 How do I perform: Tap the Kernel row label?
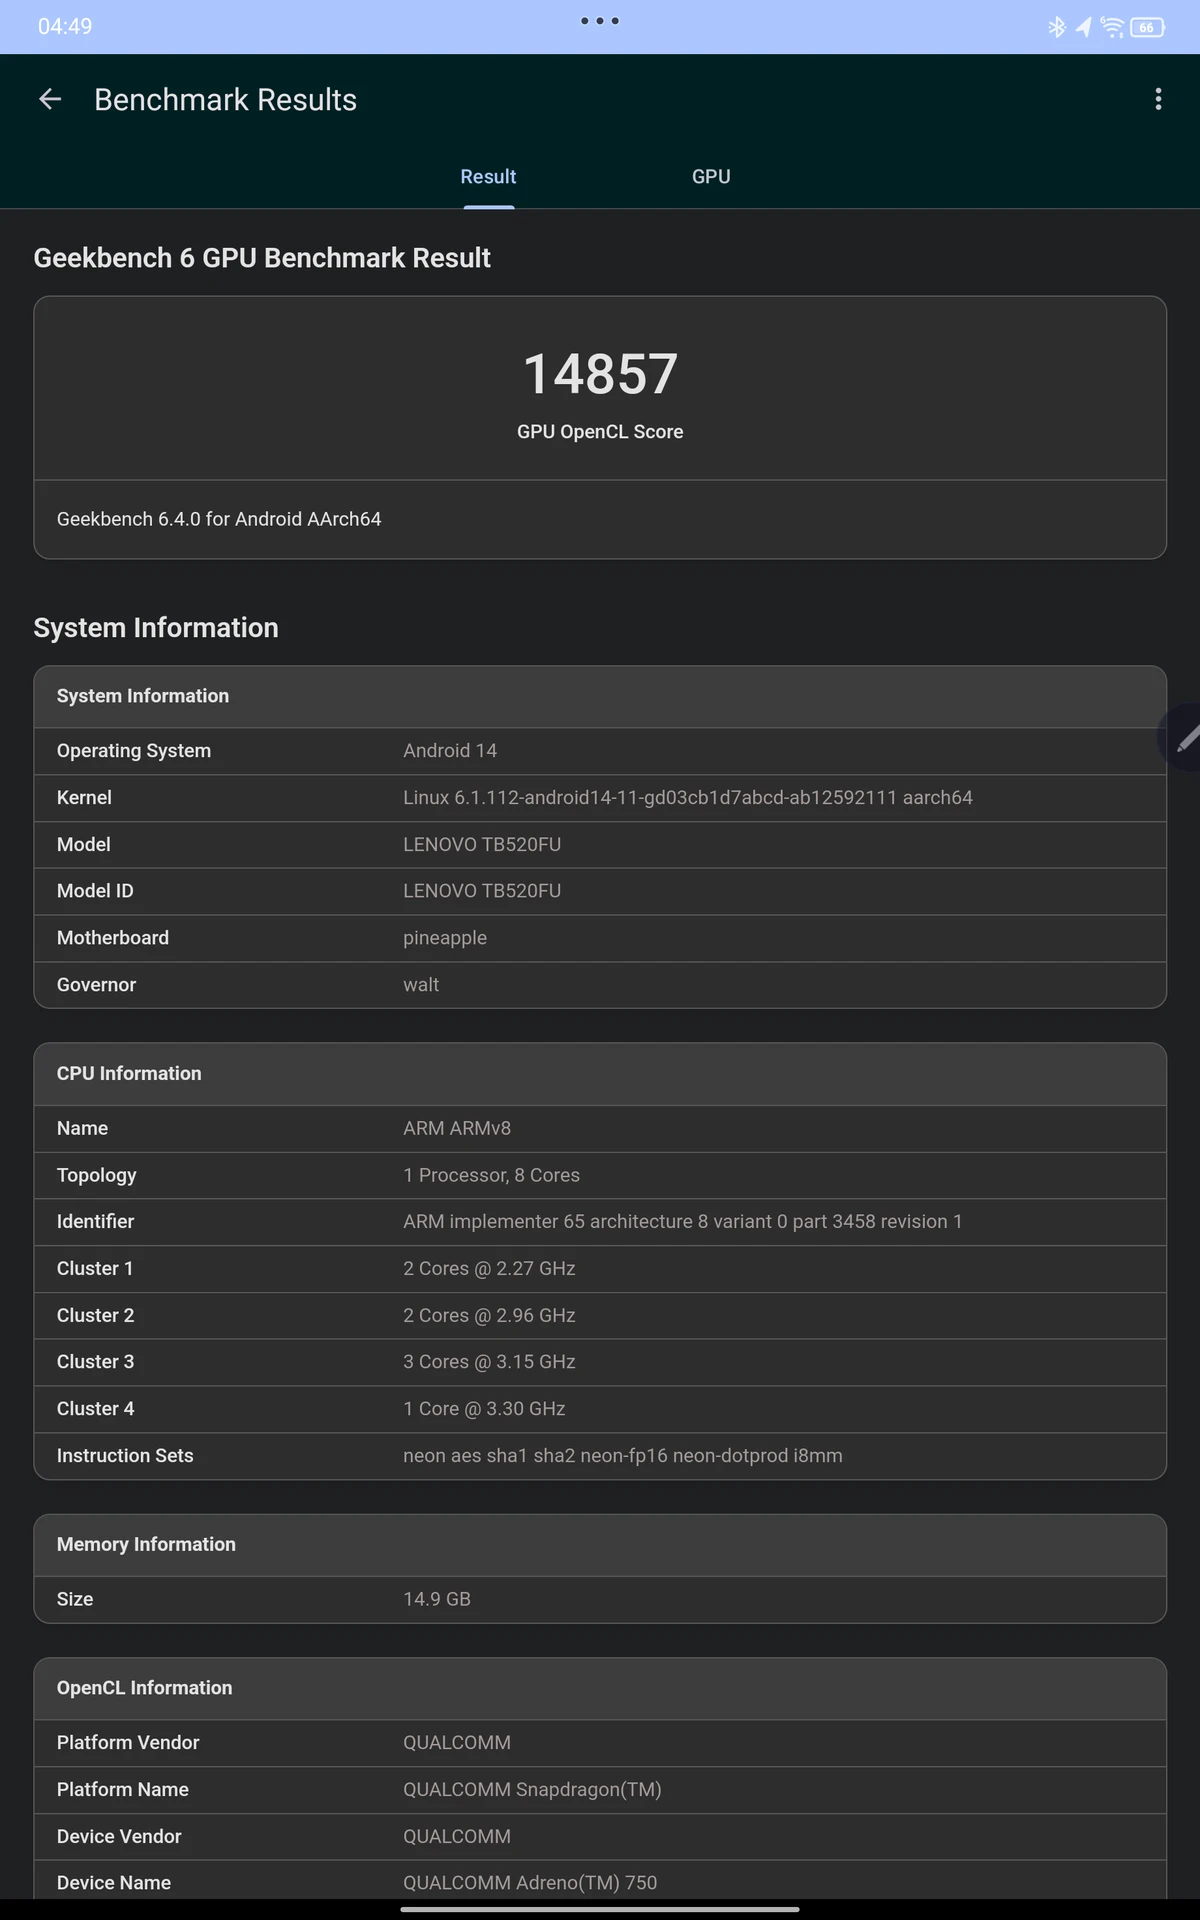pyautogui.click(x=84, y=798)
